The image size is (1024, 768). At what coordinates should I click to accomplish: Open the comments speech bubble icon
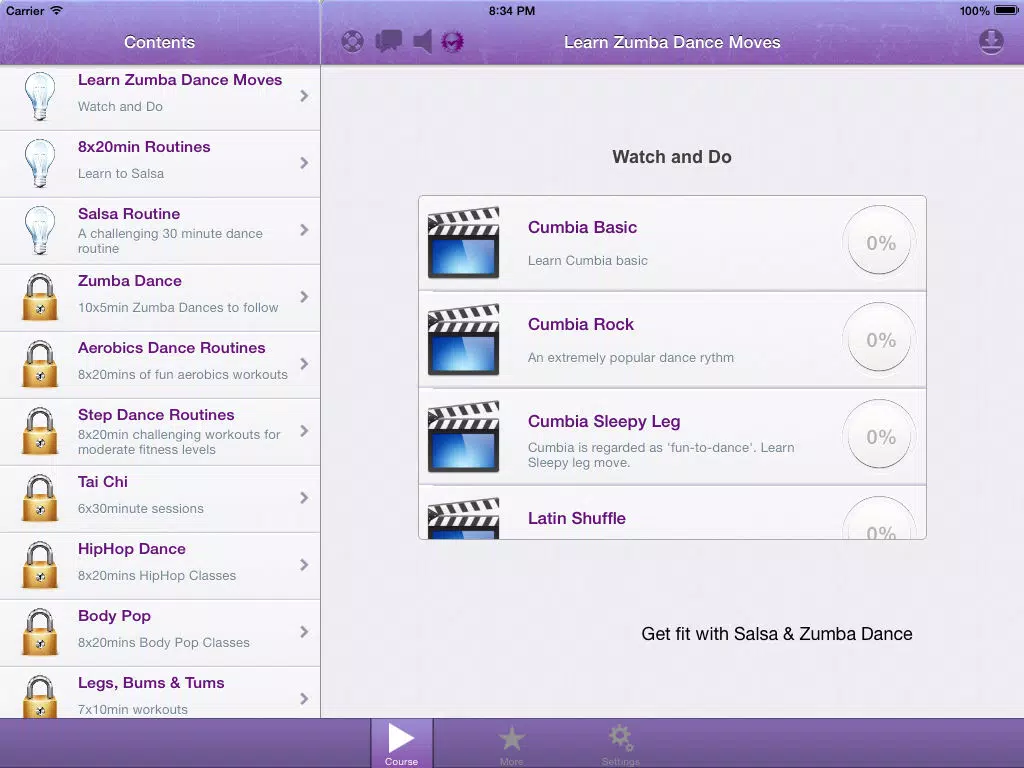[x=389, y=42]
